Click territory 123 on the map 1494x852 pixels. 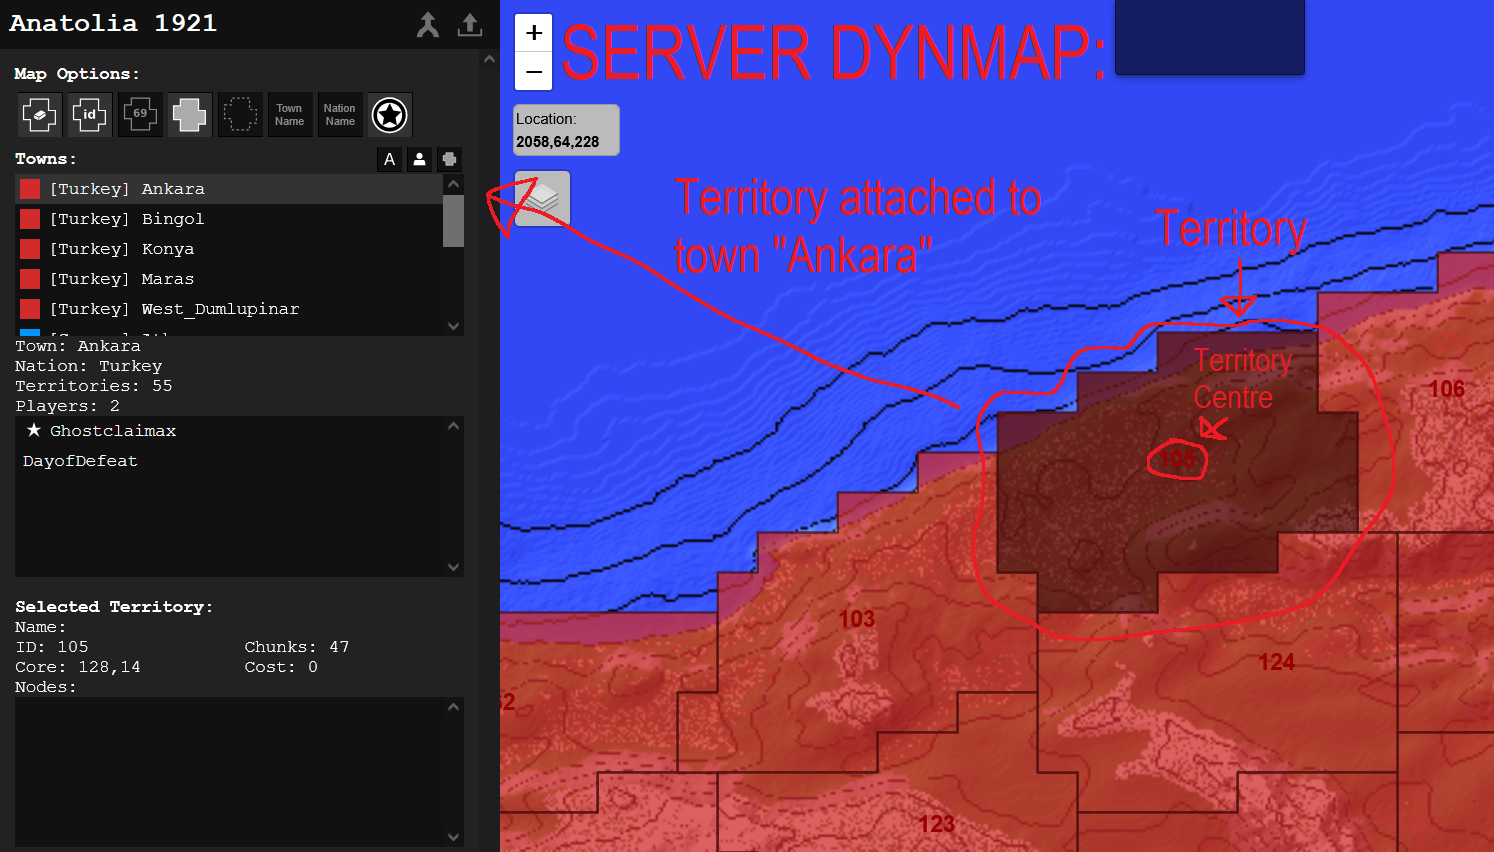pos(937,824)
